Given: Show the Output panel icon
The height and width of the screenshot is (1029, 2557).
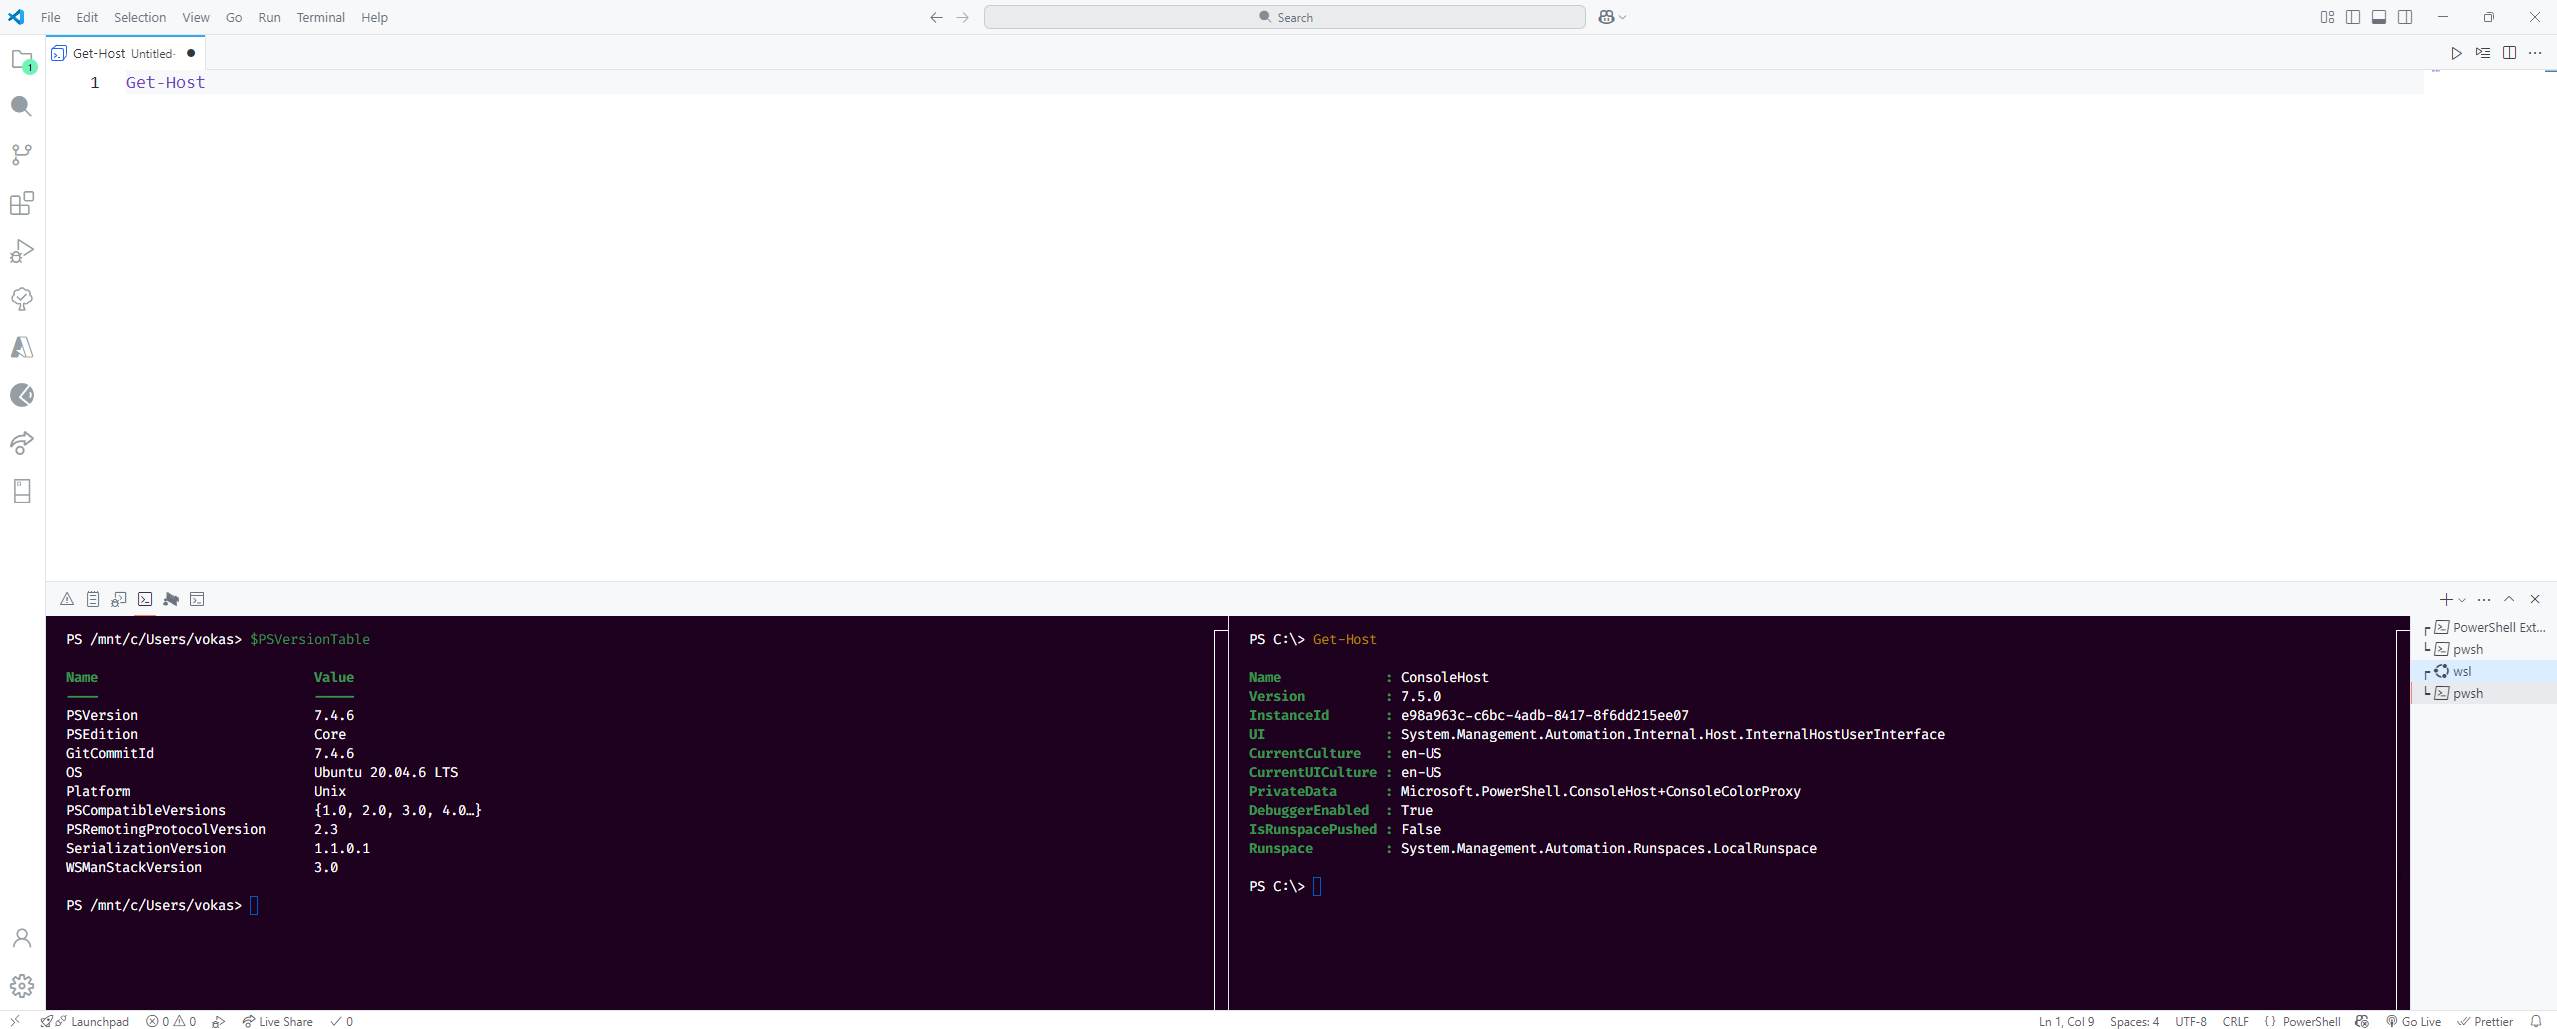Looking at the screenshot, I should pyautogui.click(x=93, y=599).
